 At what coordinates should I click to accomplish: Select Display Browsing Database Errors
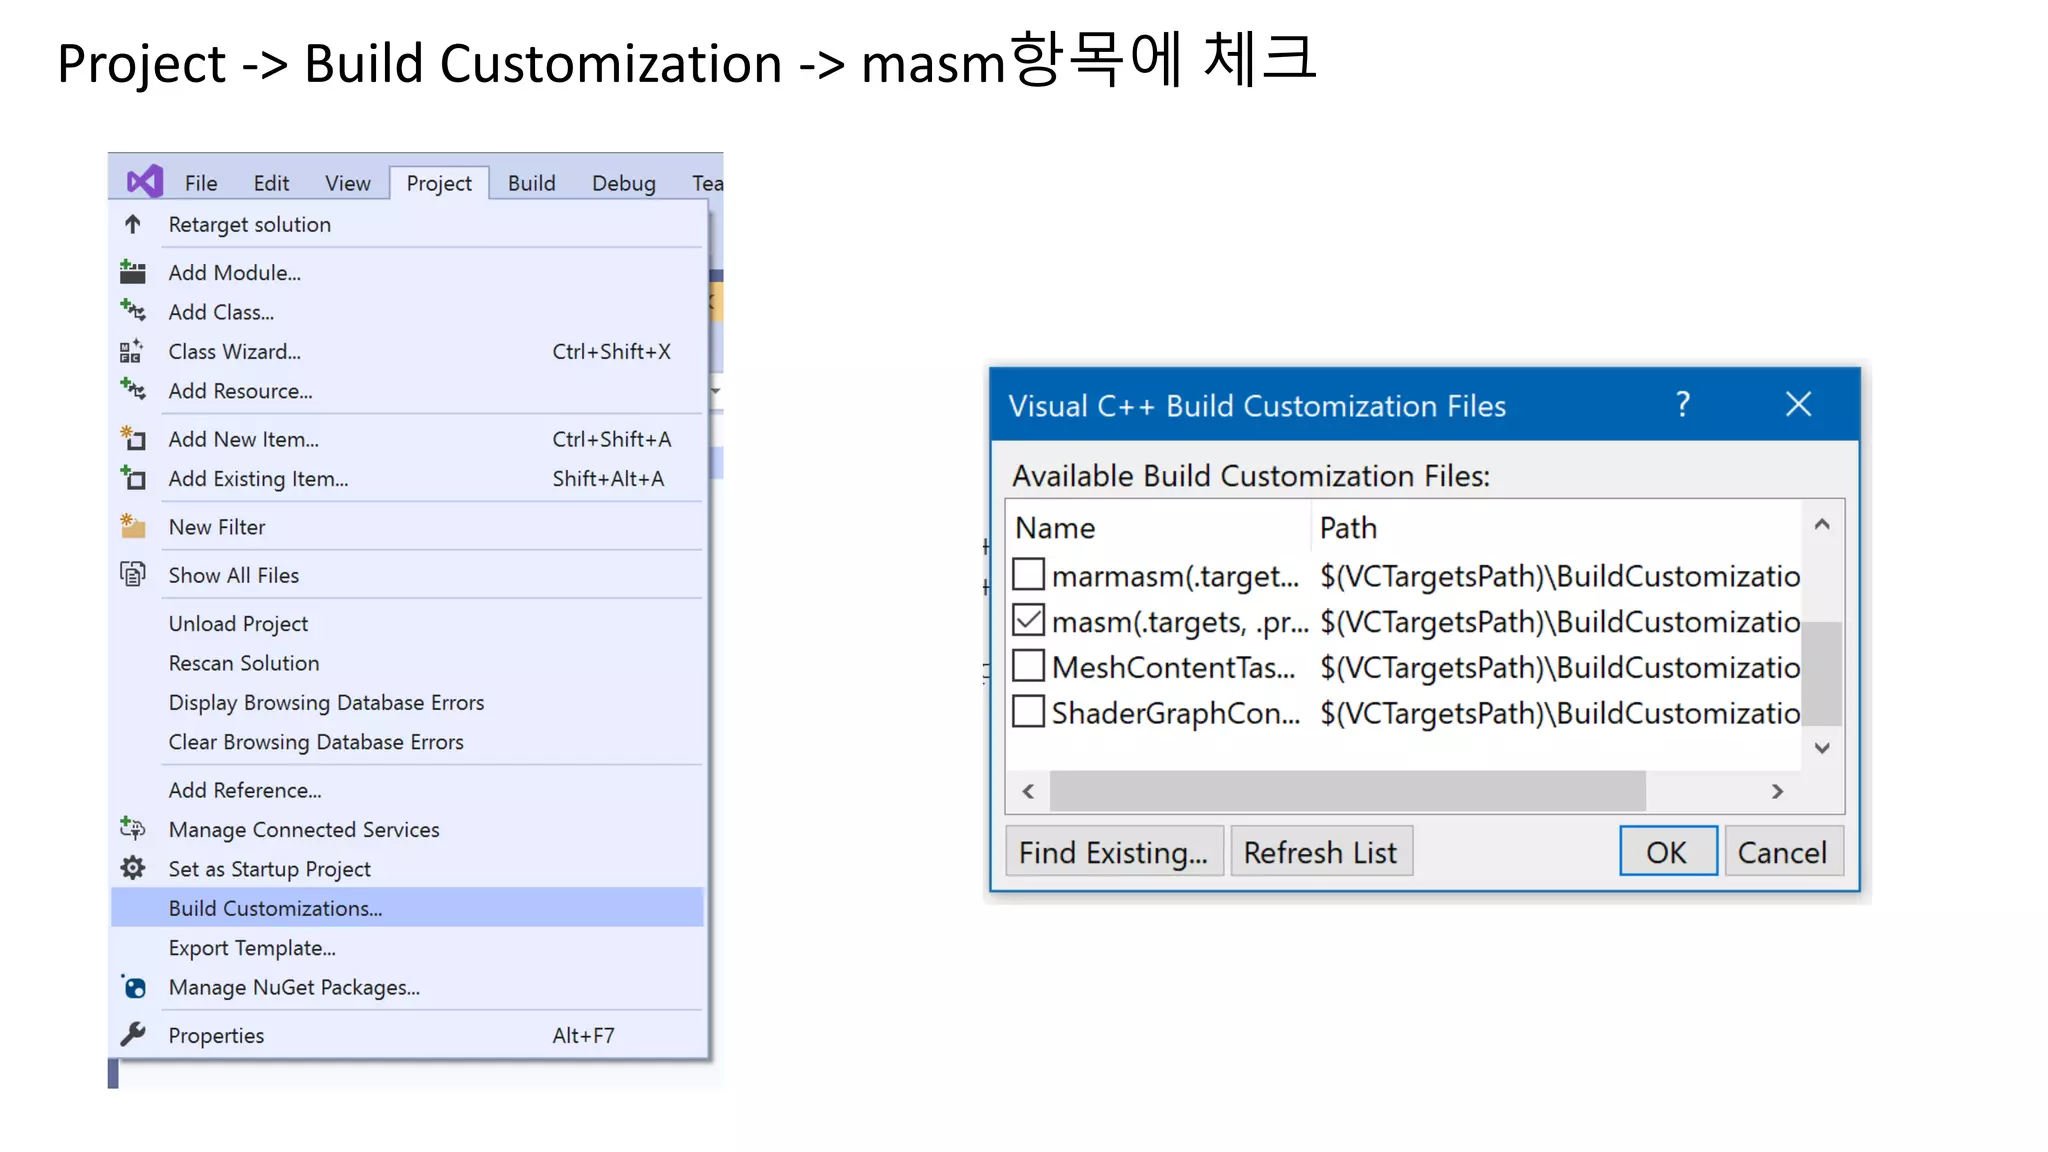click(407, 702)
